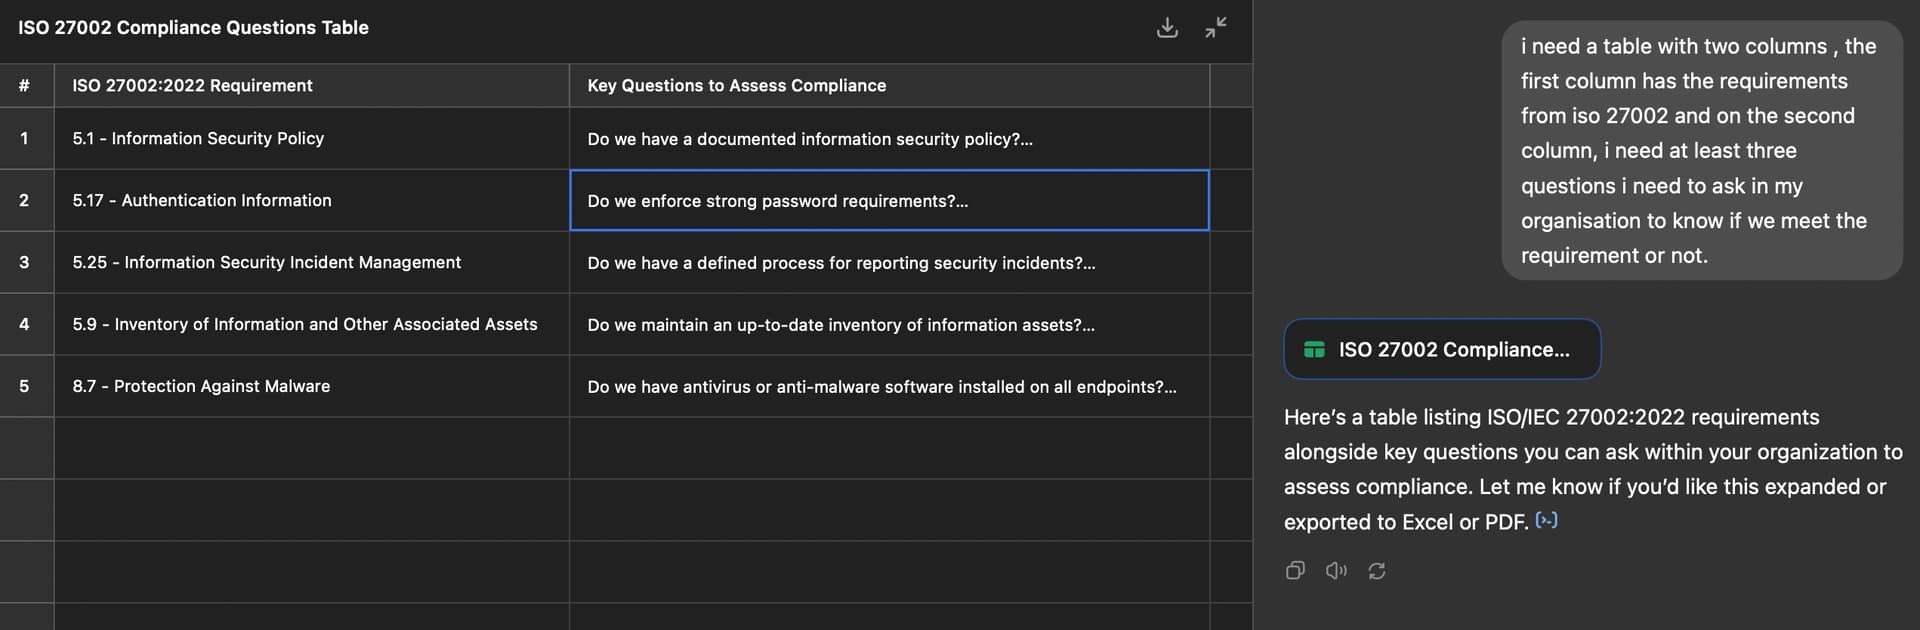The height and width of the screenshot is (630, 1920).
Task: Select 'Key Questions to Assess Compliance' header
Action: pyautogui.click(x=889, y=86)
